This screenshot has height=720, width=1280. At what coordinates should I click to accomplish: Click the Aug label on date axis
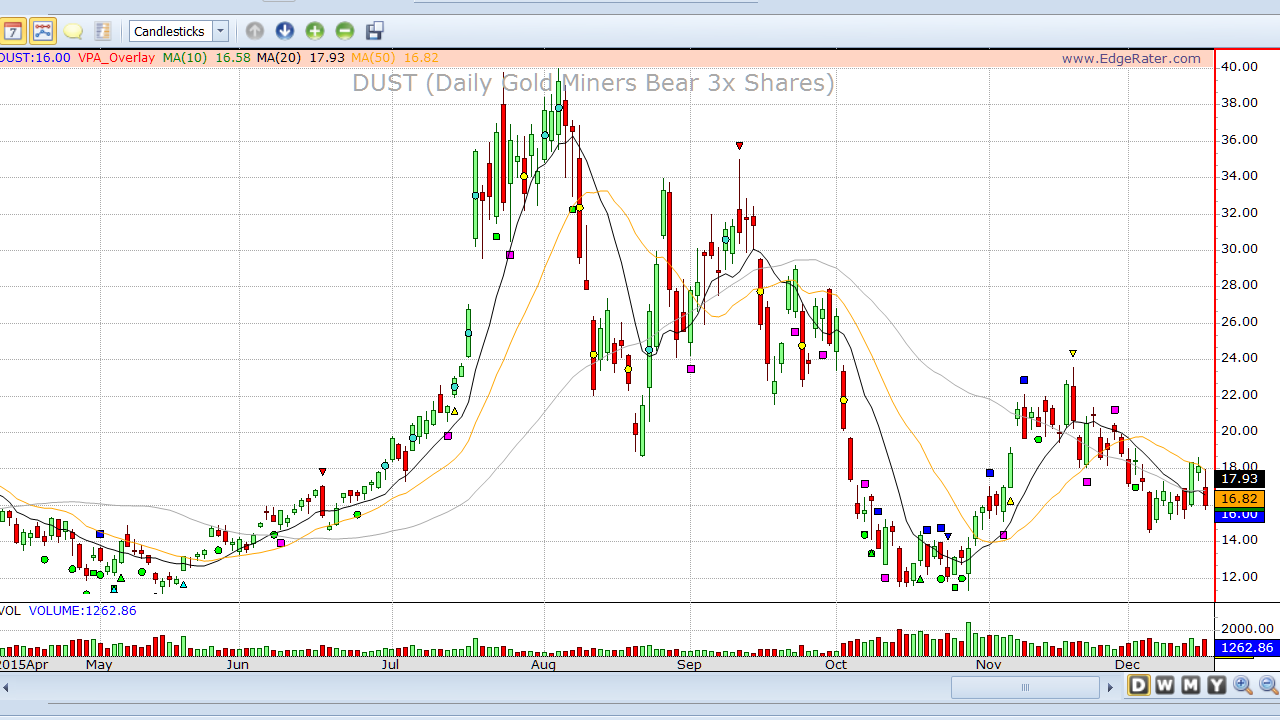(544, 664)
